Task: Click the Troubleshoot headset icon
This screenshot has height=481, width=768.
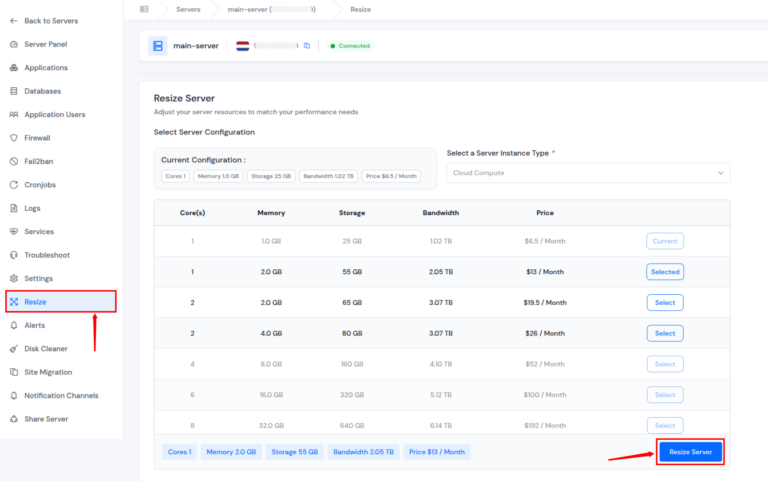Action: 14,255
